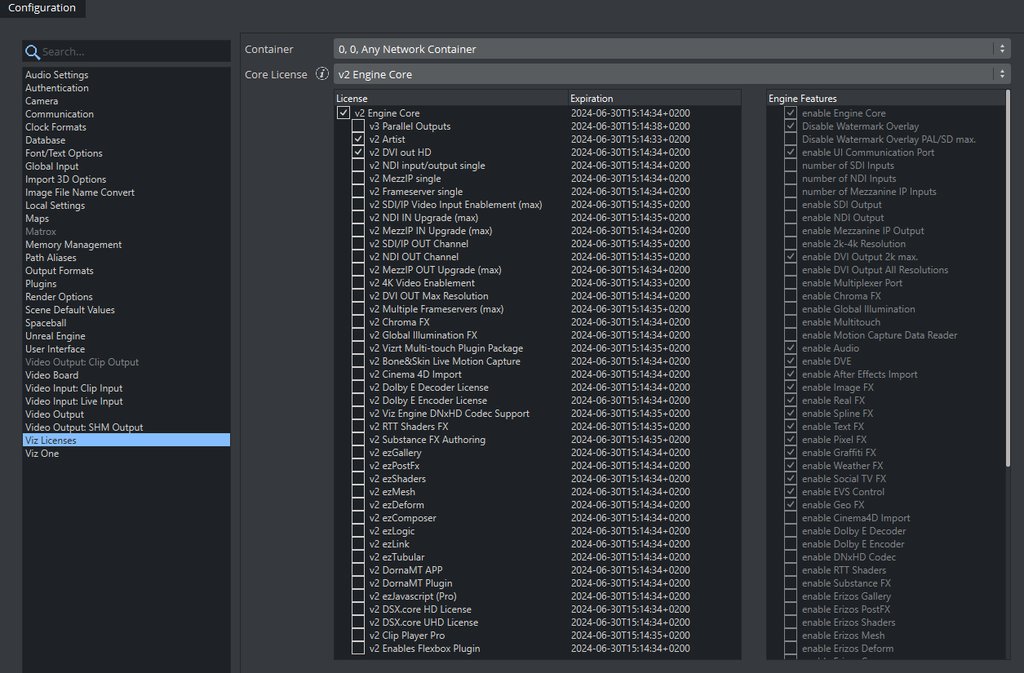
Task: Select the Configuration tab
Action: pos(42,8)
